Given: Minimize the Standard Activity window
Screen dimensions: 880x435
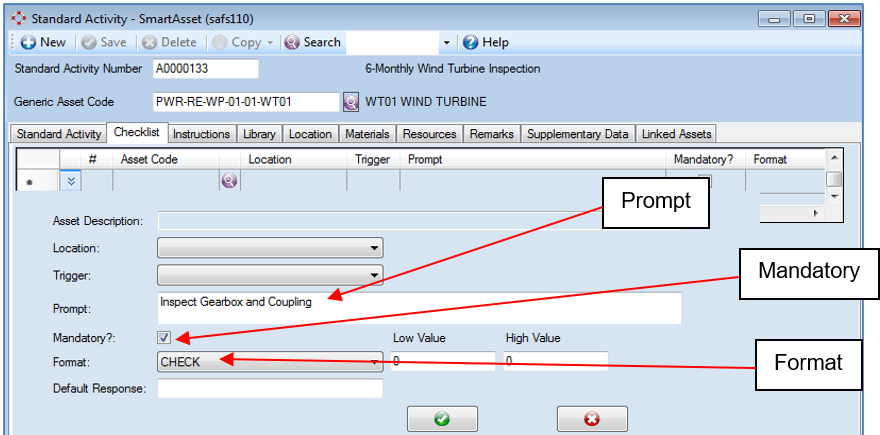Looking at the screenshot, I should pos(775,19).
